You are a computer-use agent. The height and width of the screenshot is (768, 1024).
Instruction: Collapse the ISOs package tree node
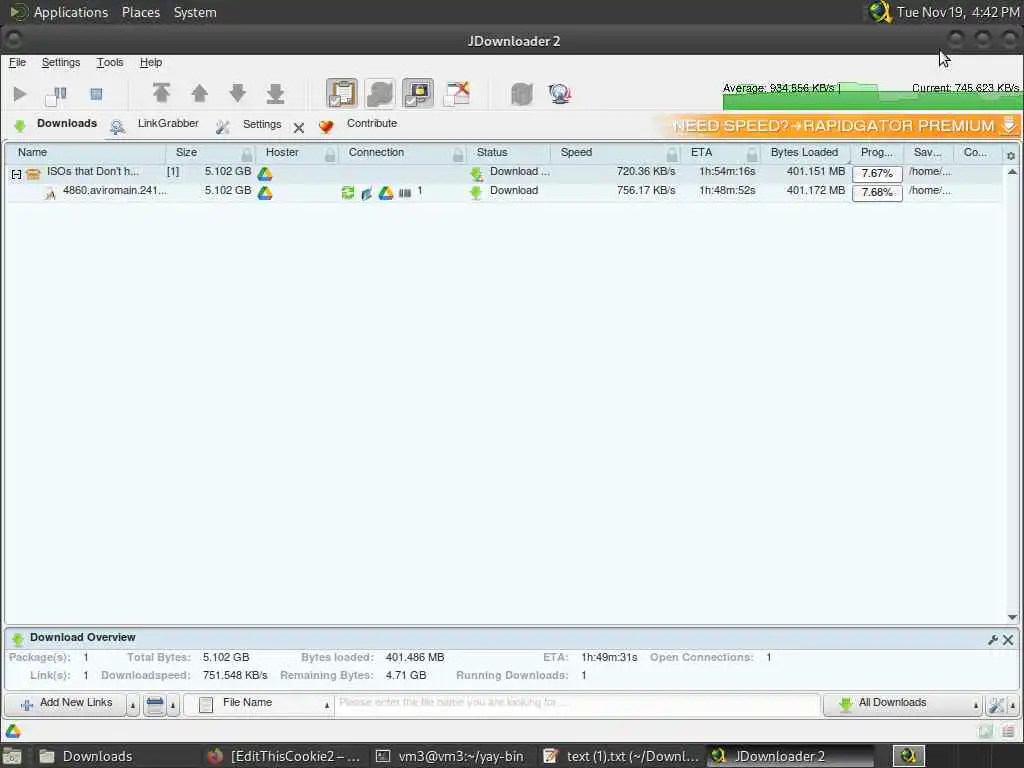[x=16, y=174]
